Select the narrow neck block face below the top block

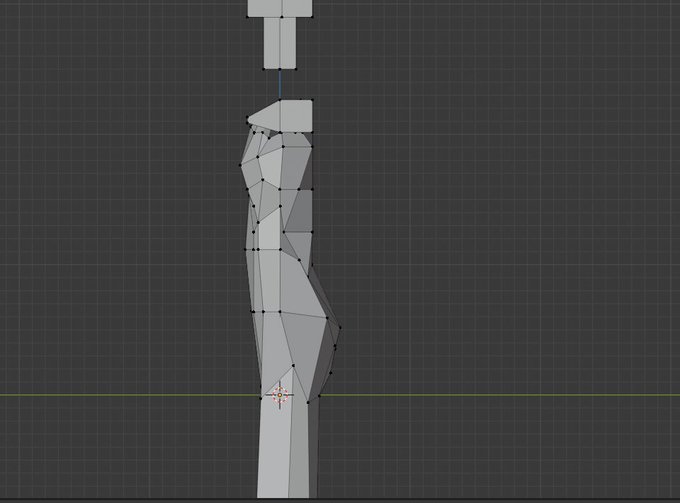point(280,43)
